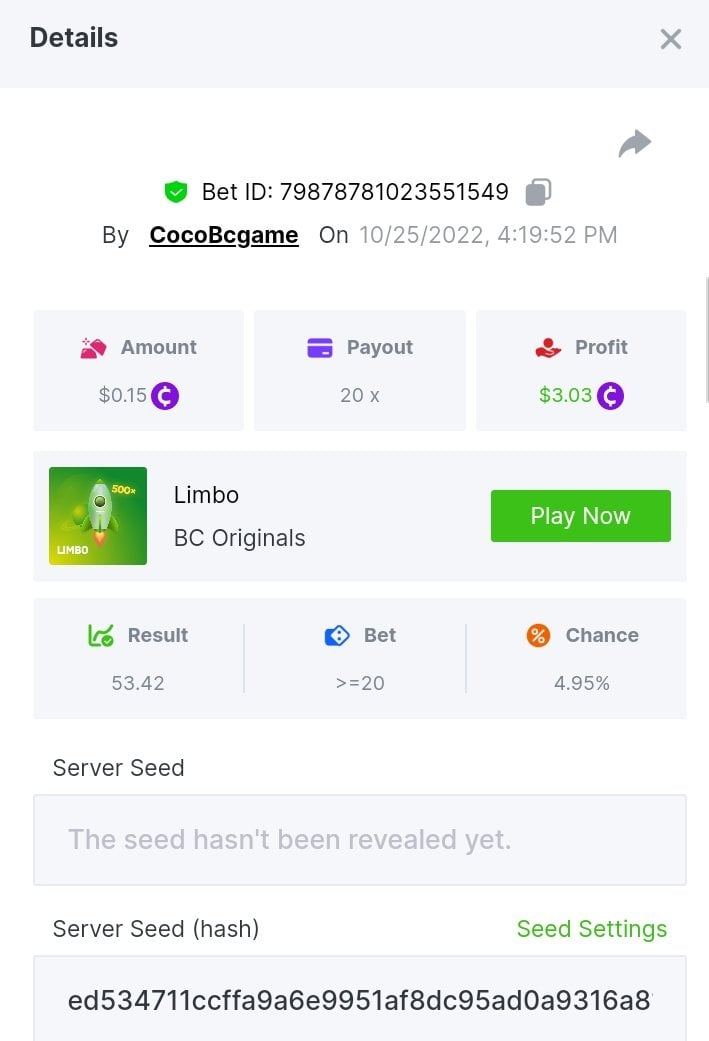
Task: Click the currency coin beside $0.15
Action: click(x=165, y=396)
